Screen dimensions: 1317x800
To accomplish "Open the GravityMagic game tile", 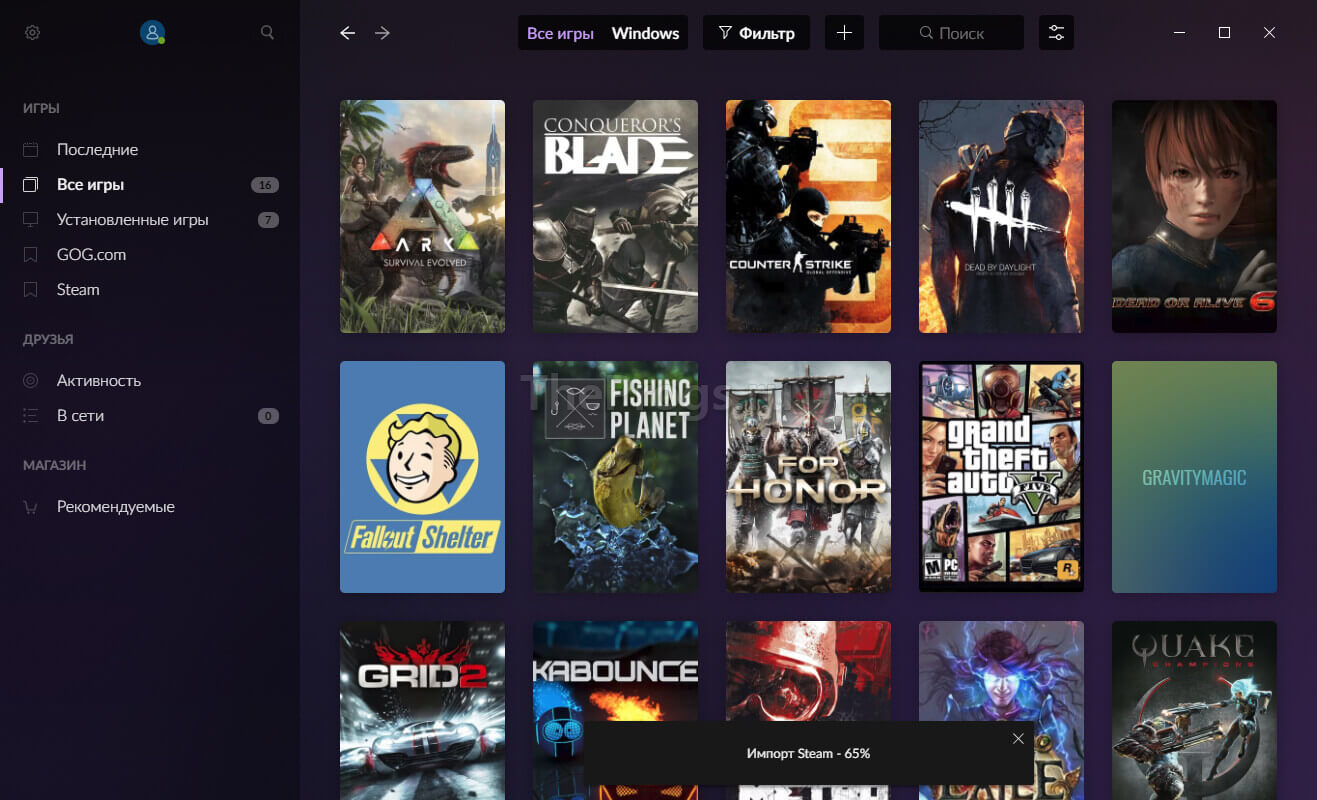I will pos(1194,477).
